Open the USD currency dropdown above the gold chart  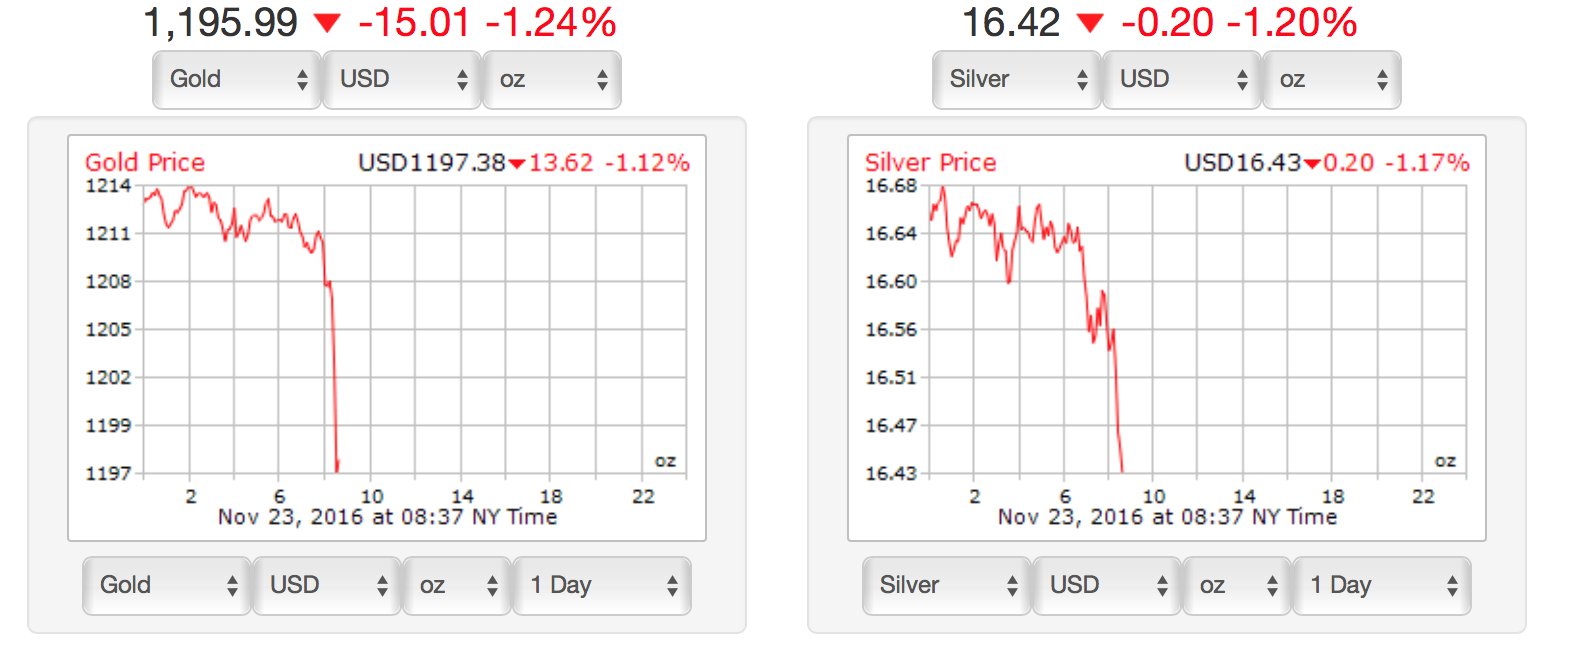pos(402,80)
